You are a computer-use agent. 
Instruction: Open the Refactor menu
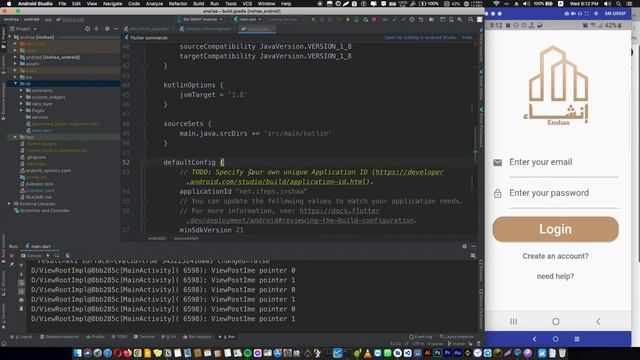point(178,4)
